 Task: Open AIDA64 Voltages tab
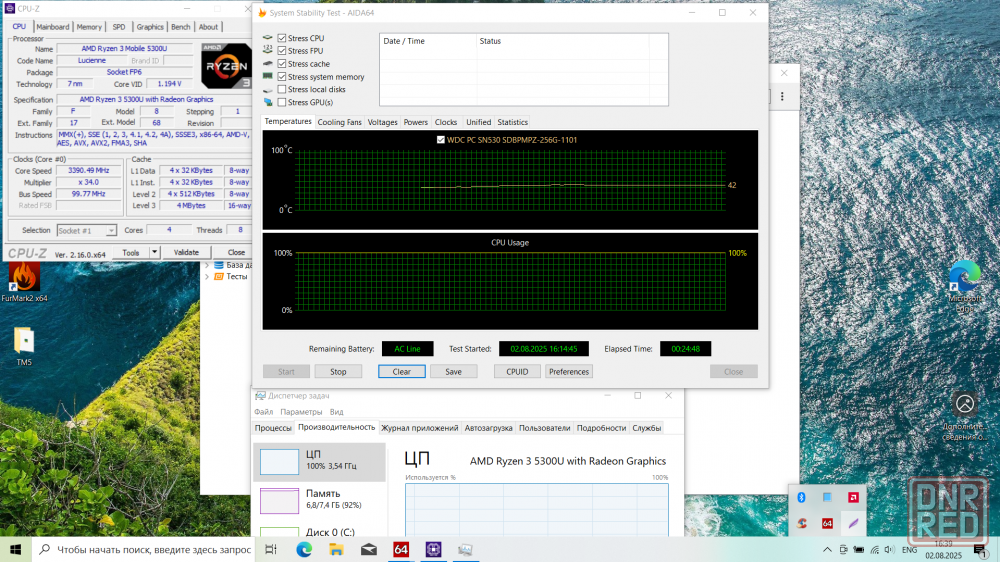coord(383,122)
